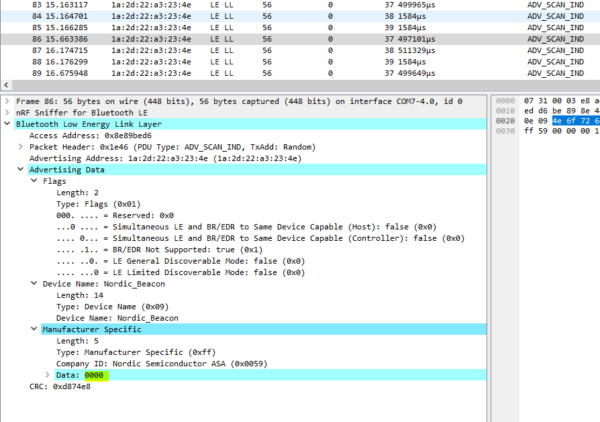Collapse the Flags subtree
Screen dimensions: 600x422
(x=34, y=181)
